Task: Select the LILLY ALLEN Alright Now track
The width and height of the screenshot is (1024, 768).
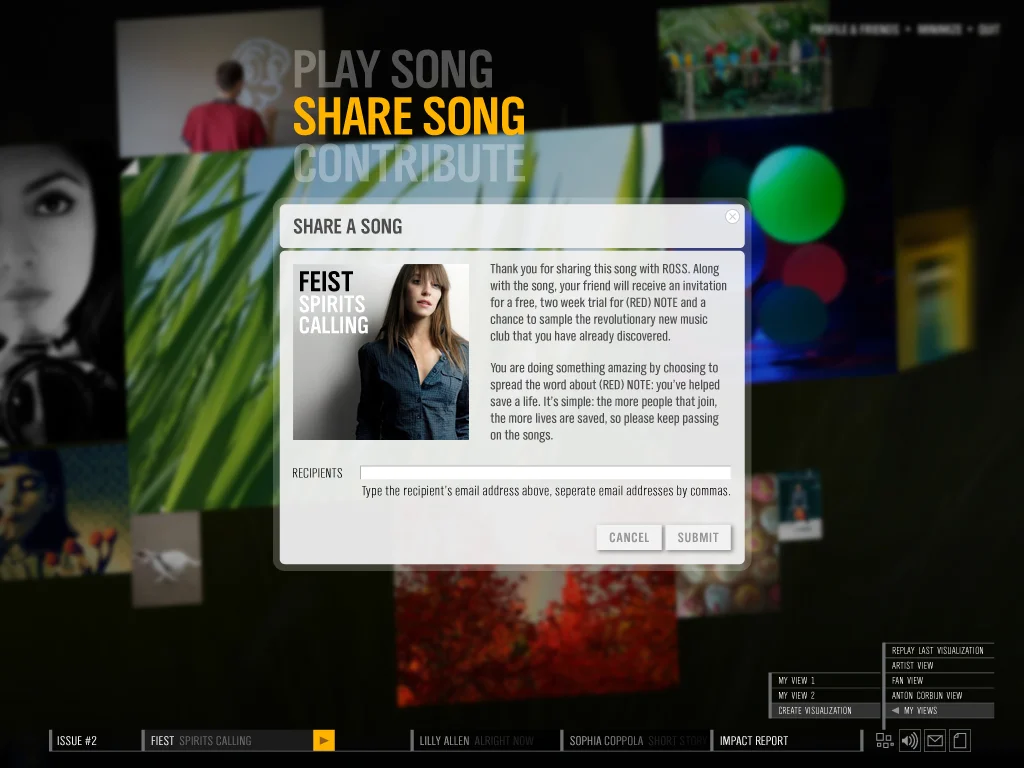Action: 487,740
